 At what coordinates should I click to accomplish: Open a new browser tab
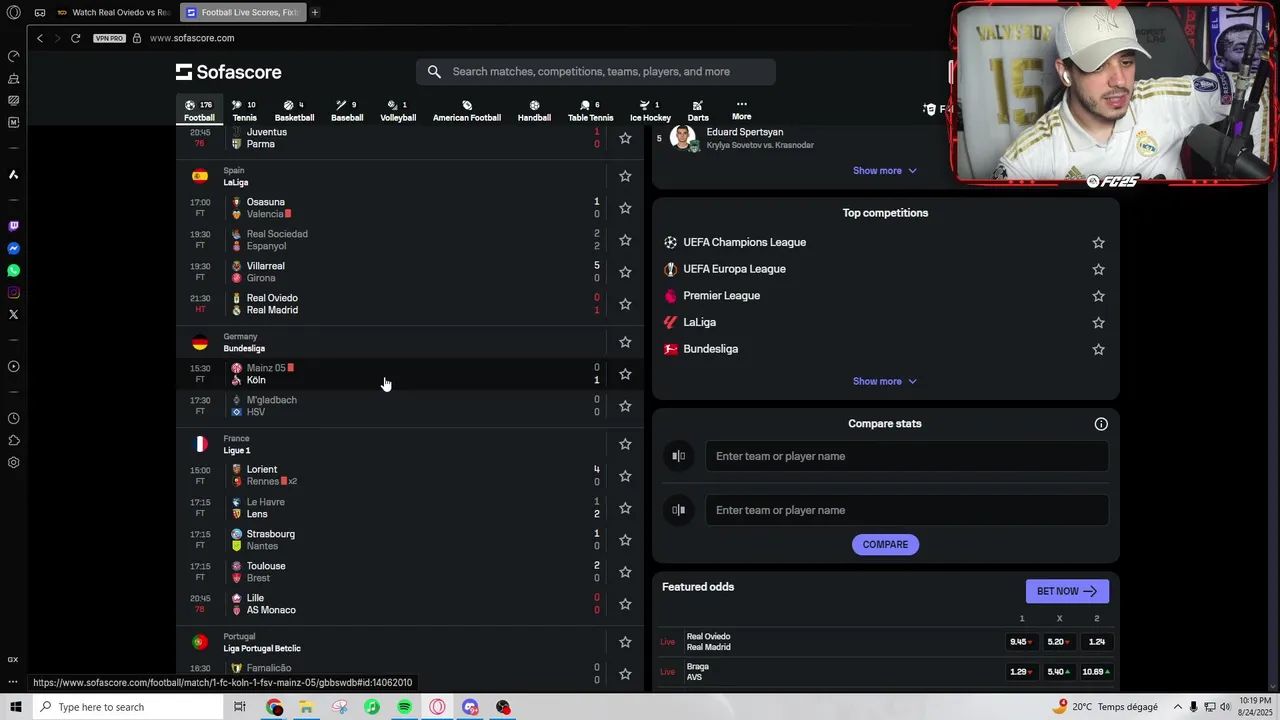(x=315, y=12)
